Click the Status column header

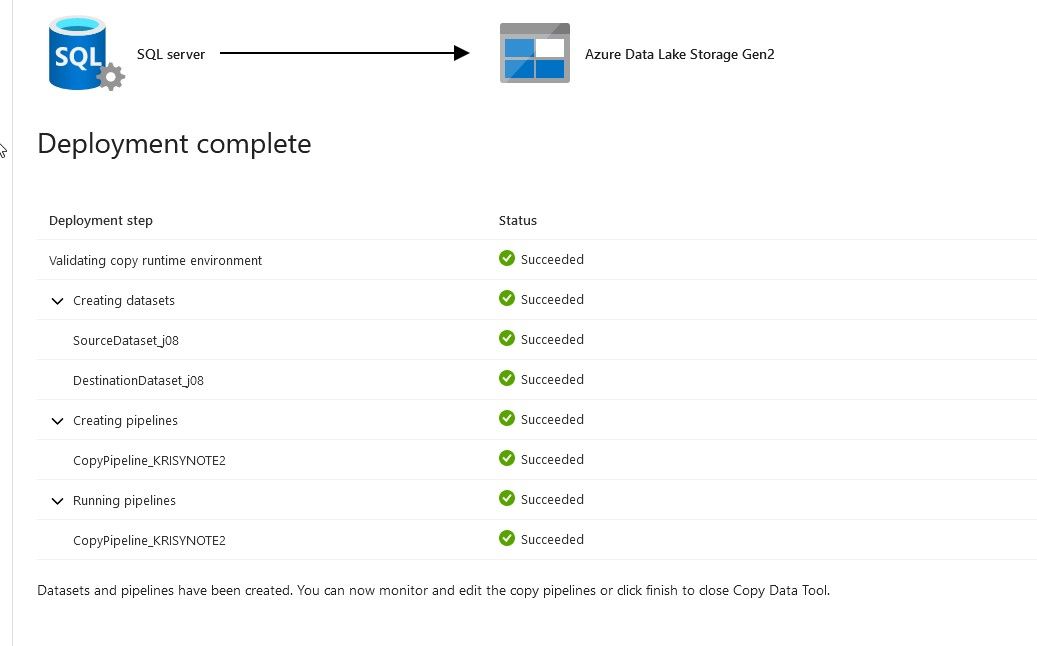[518, 221]
